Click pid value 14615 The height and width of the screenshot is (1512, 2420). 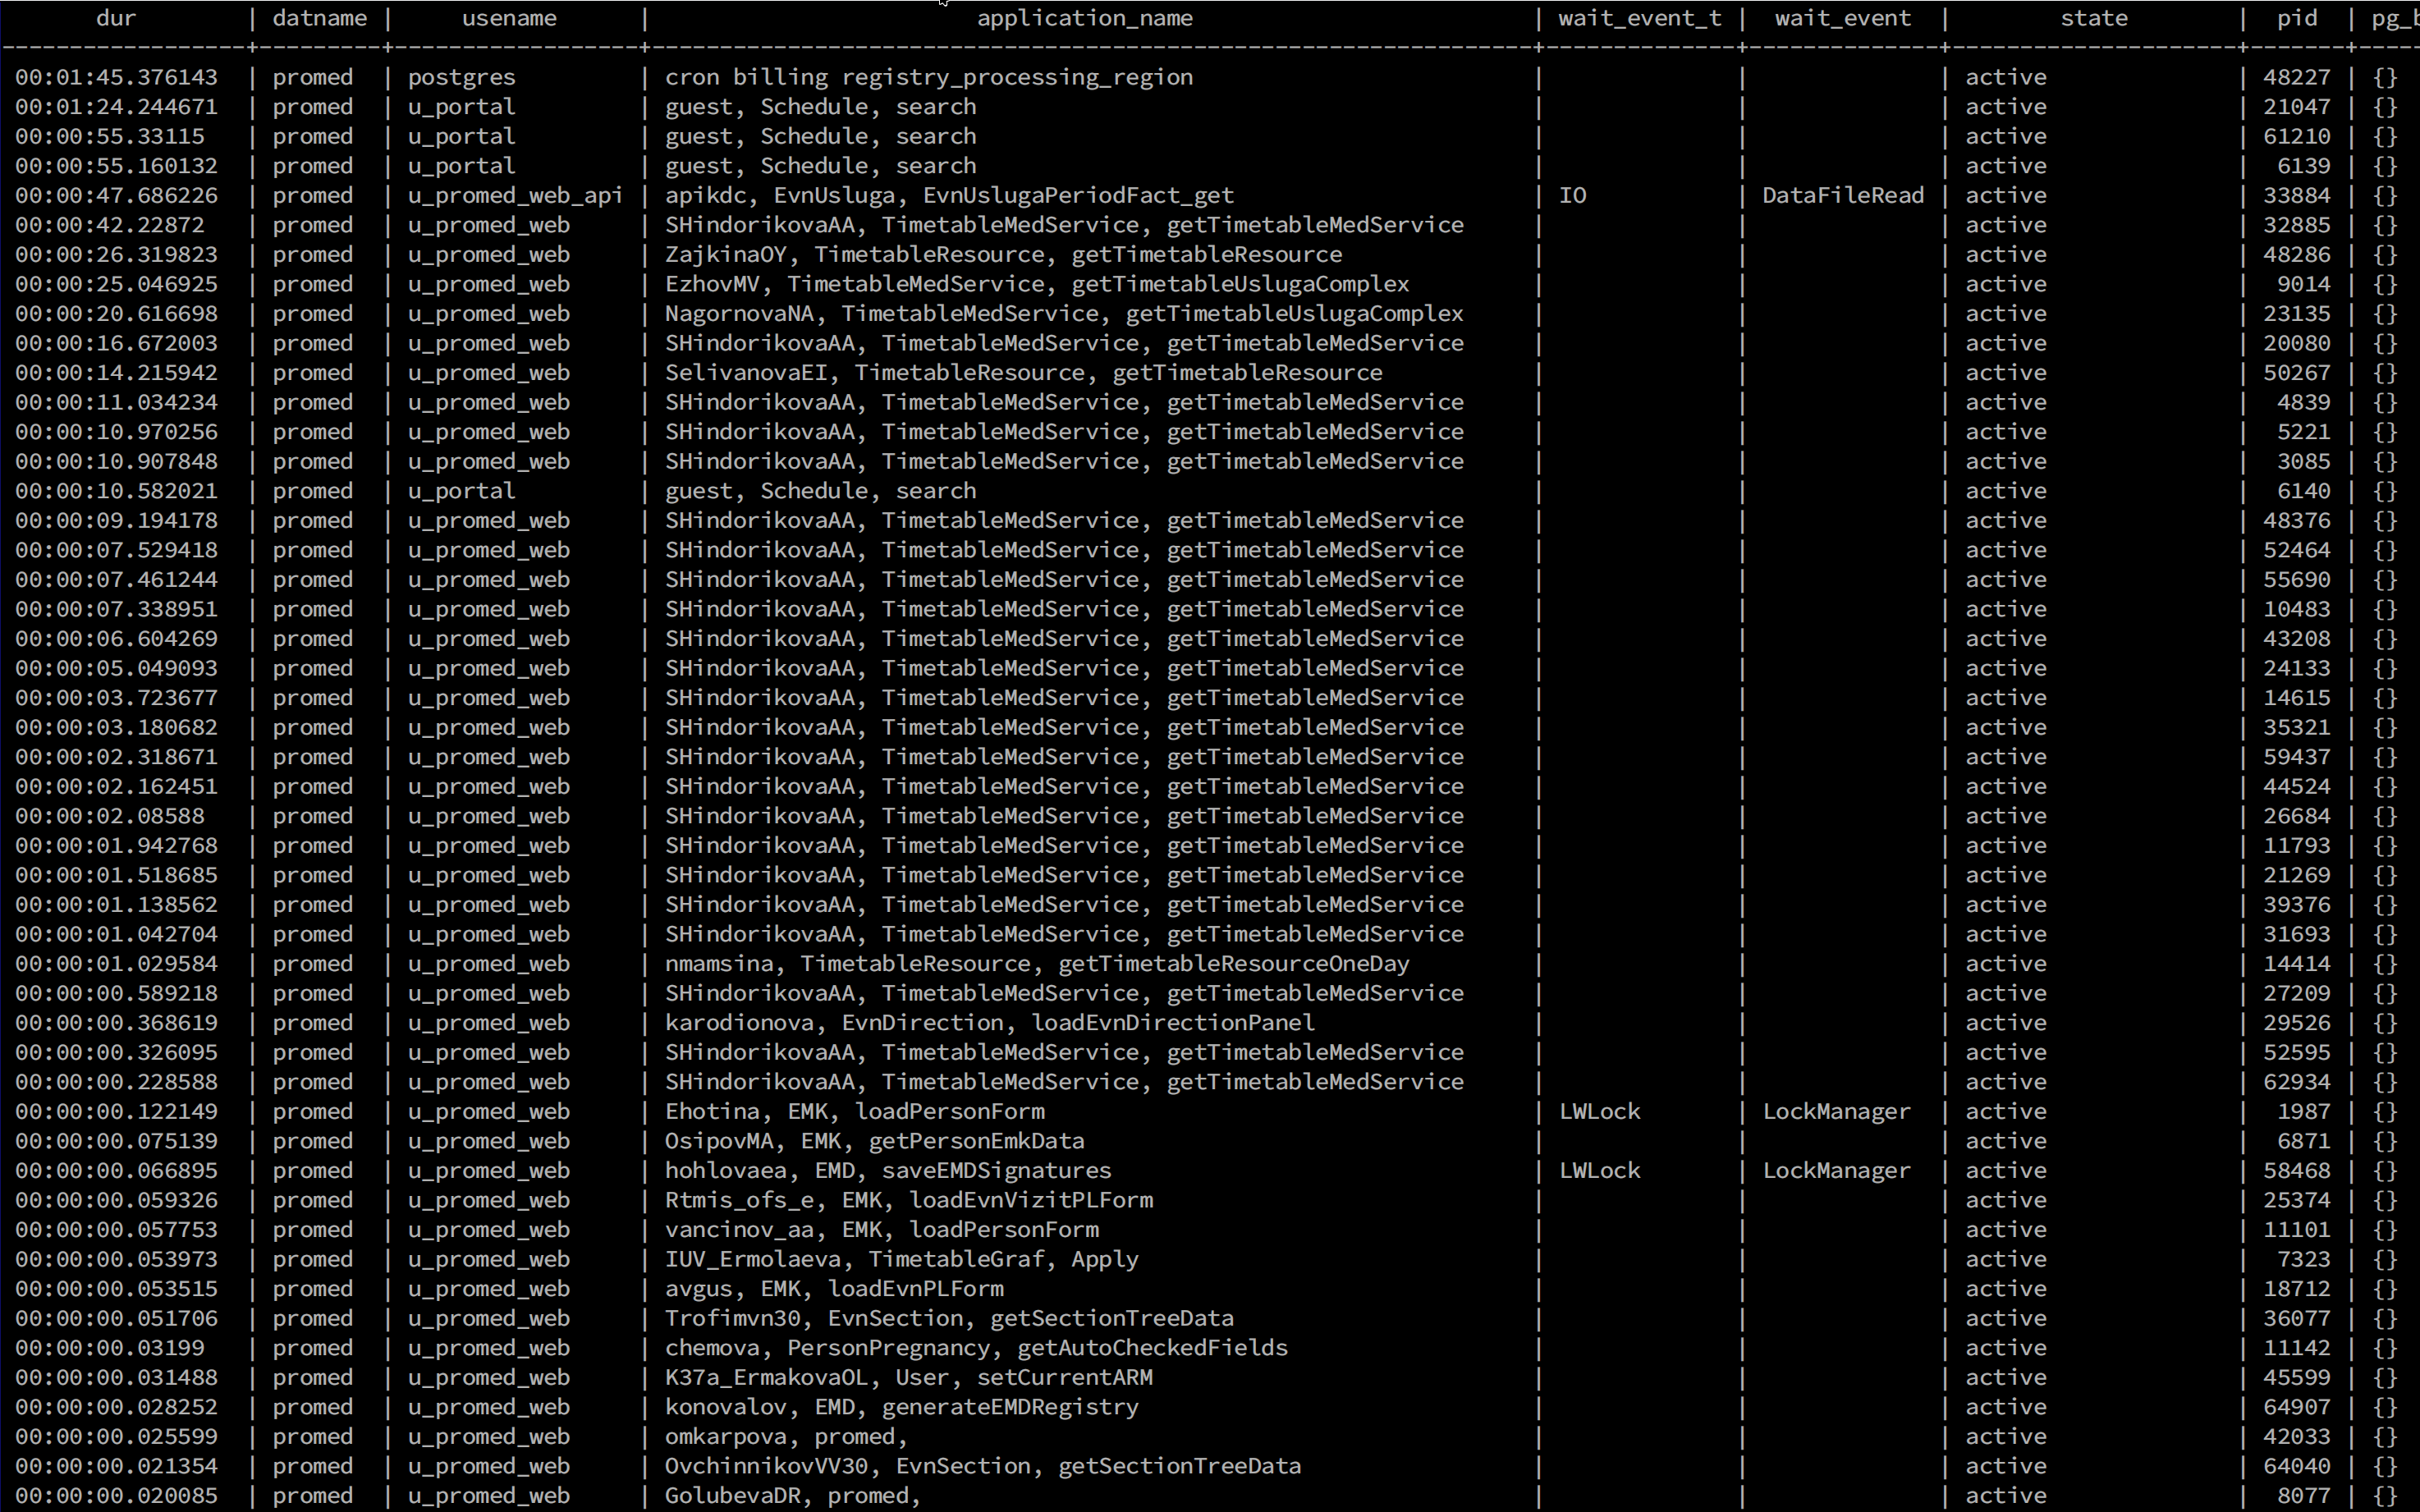coord(2297,698)
